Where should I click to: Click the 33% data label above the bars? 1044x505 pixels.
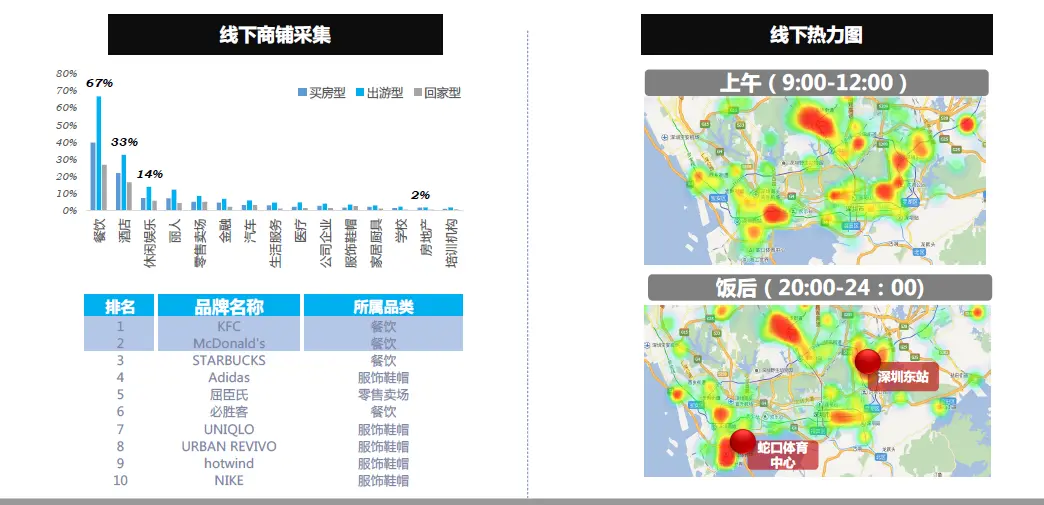pos(125,142)
